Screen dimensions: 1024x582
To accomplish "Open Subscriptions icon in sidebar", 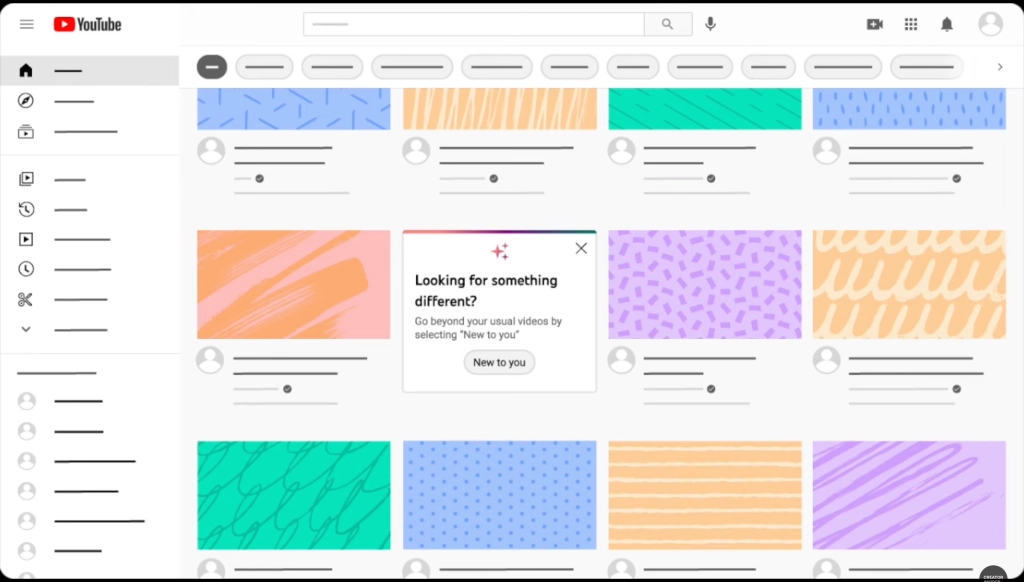I will 25,132.
